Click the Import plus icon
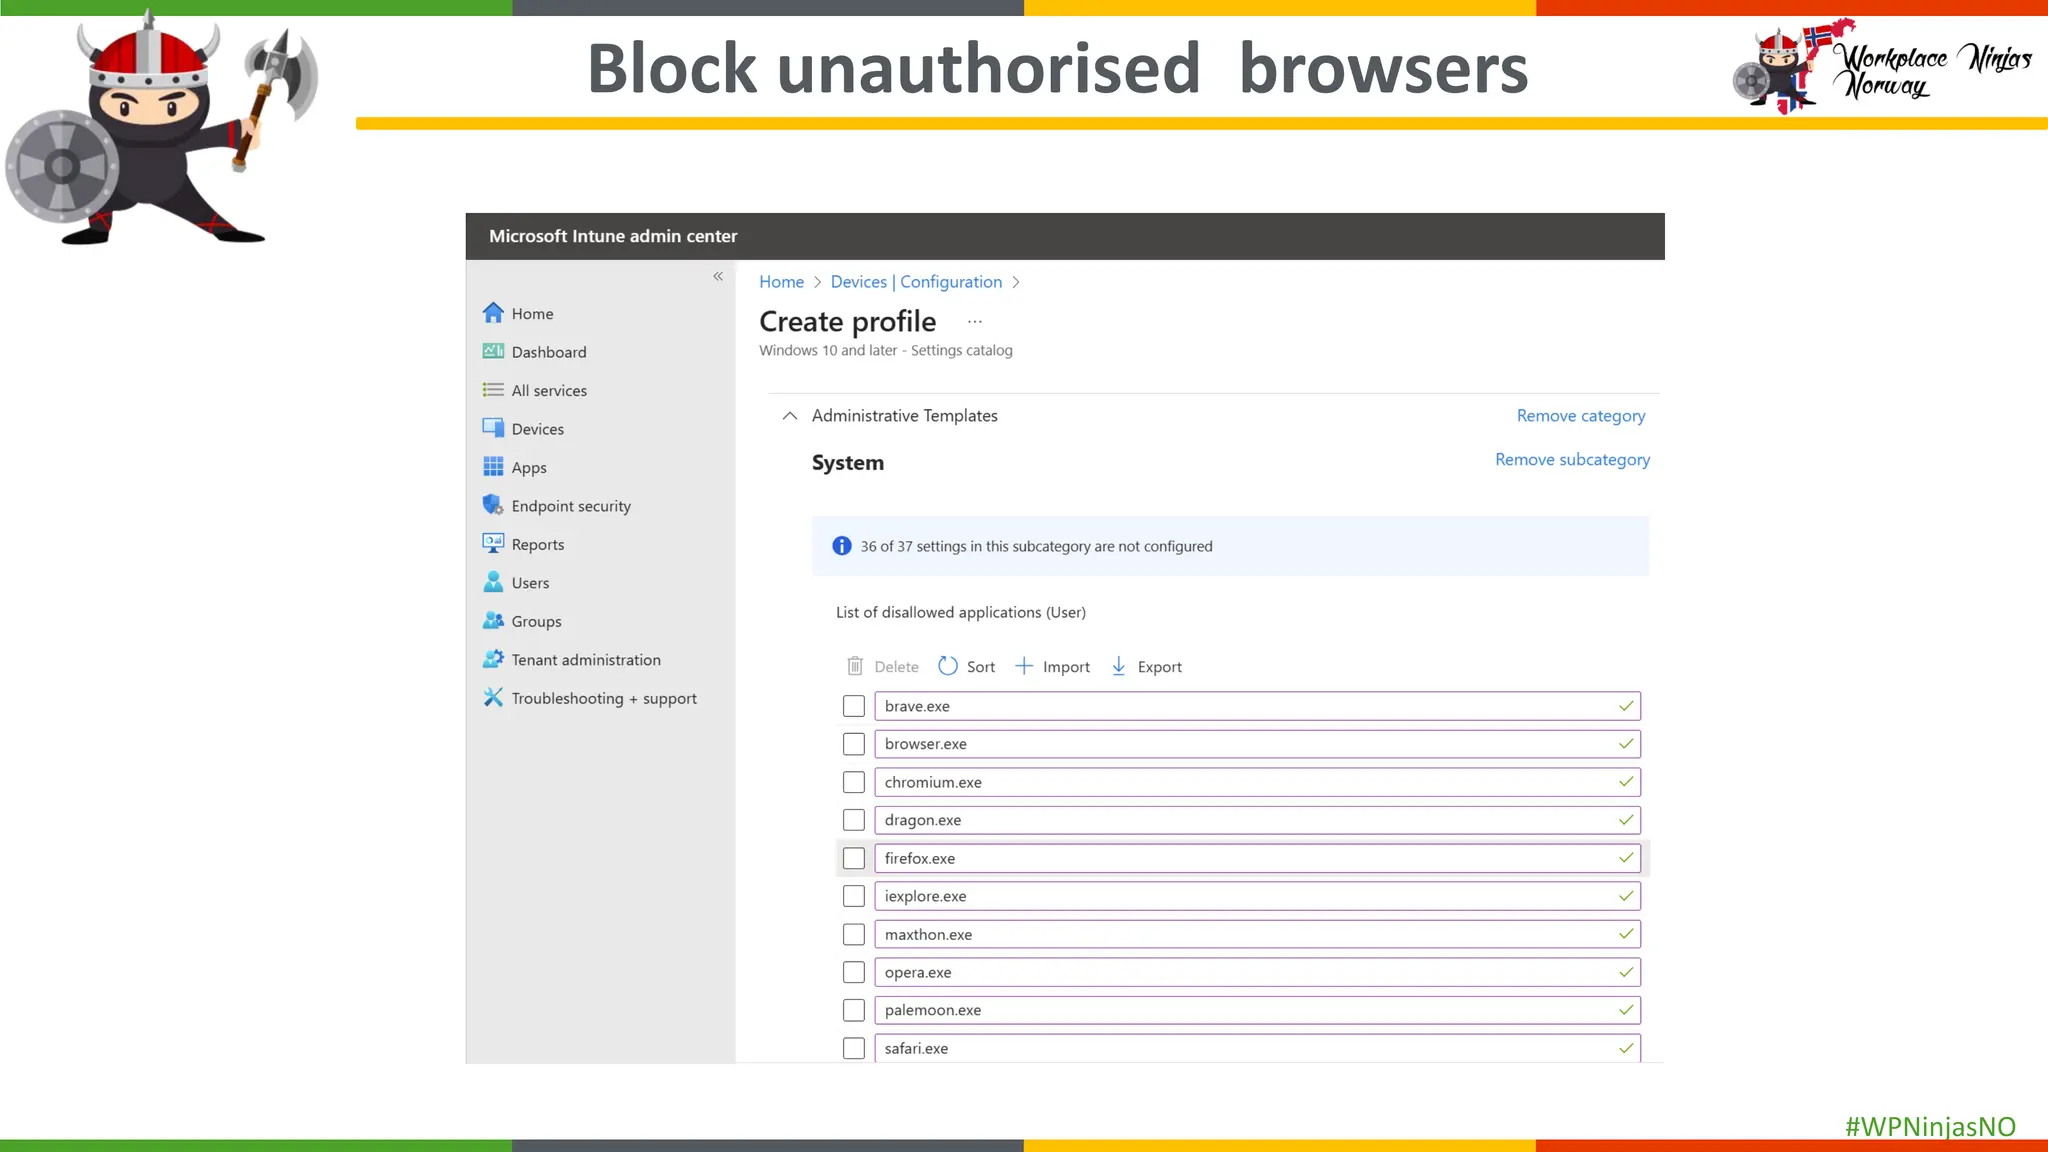Screen dimensions: 2048x1152 pyautogui.click(x=1024, y=666)
